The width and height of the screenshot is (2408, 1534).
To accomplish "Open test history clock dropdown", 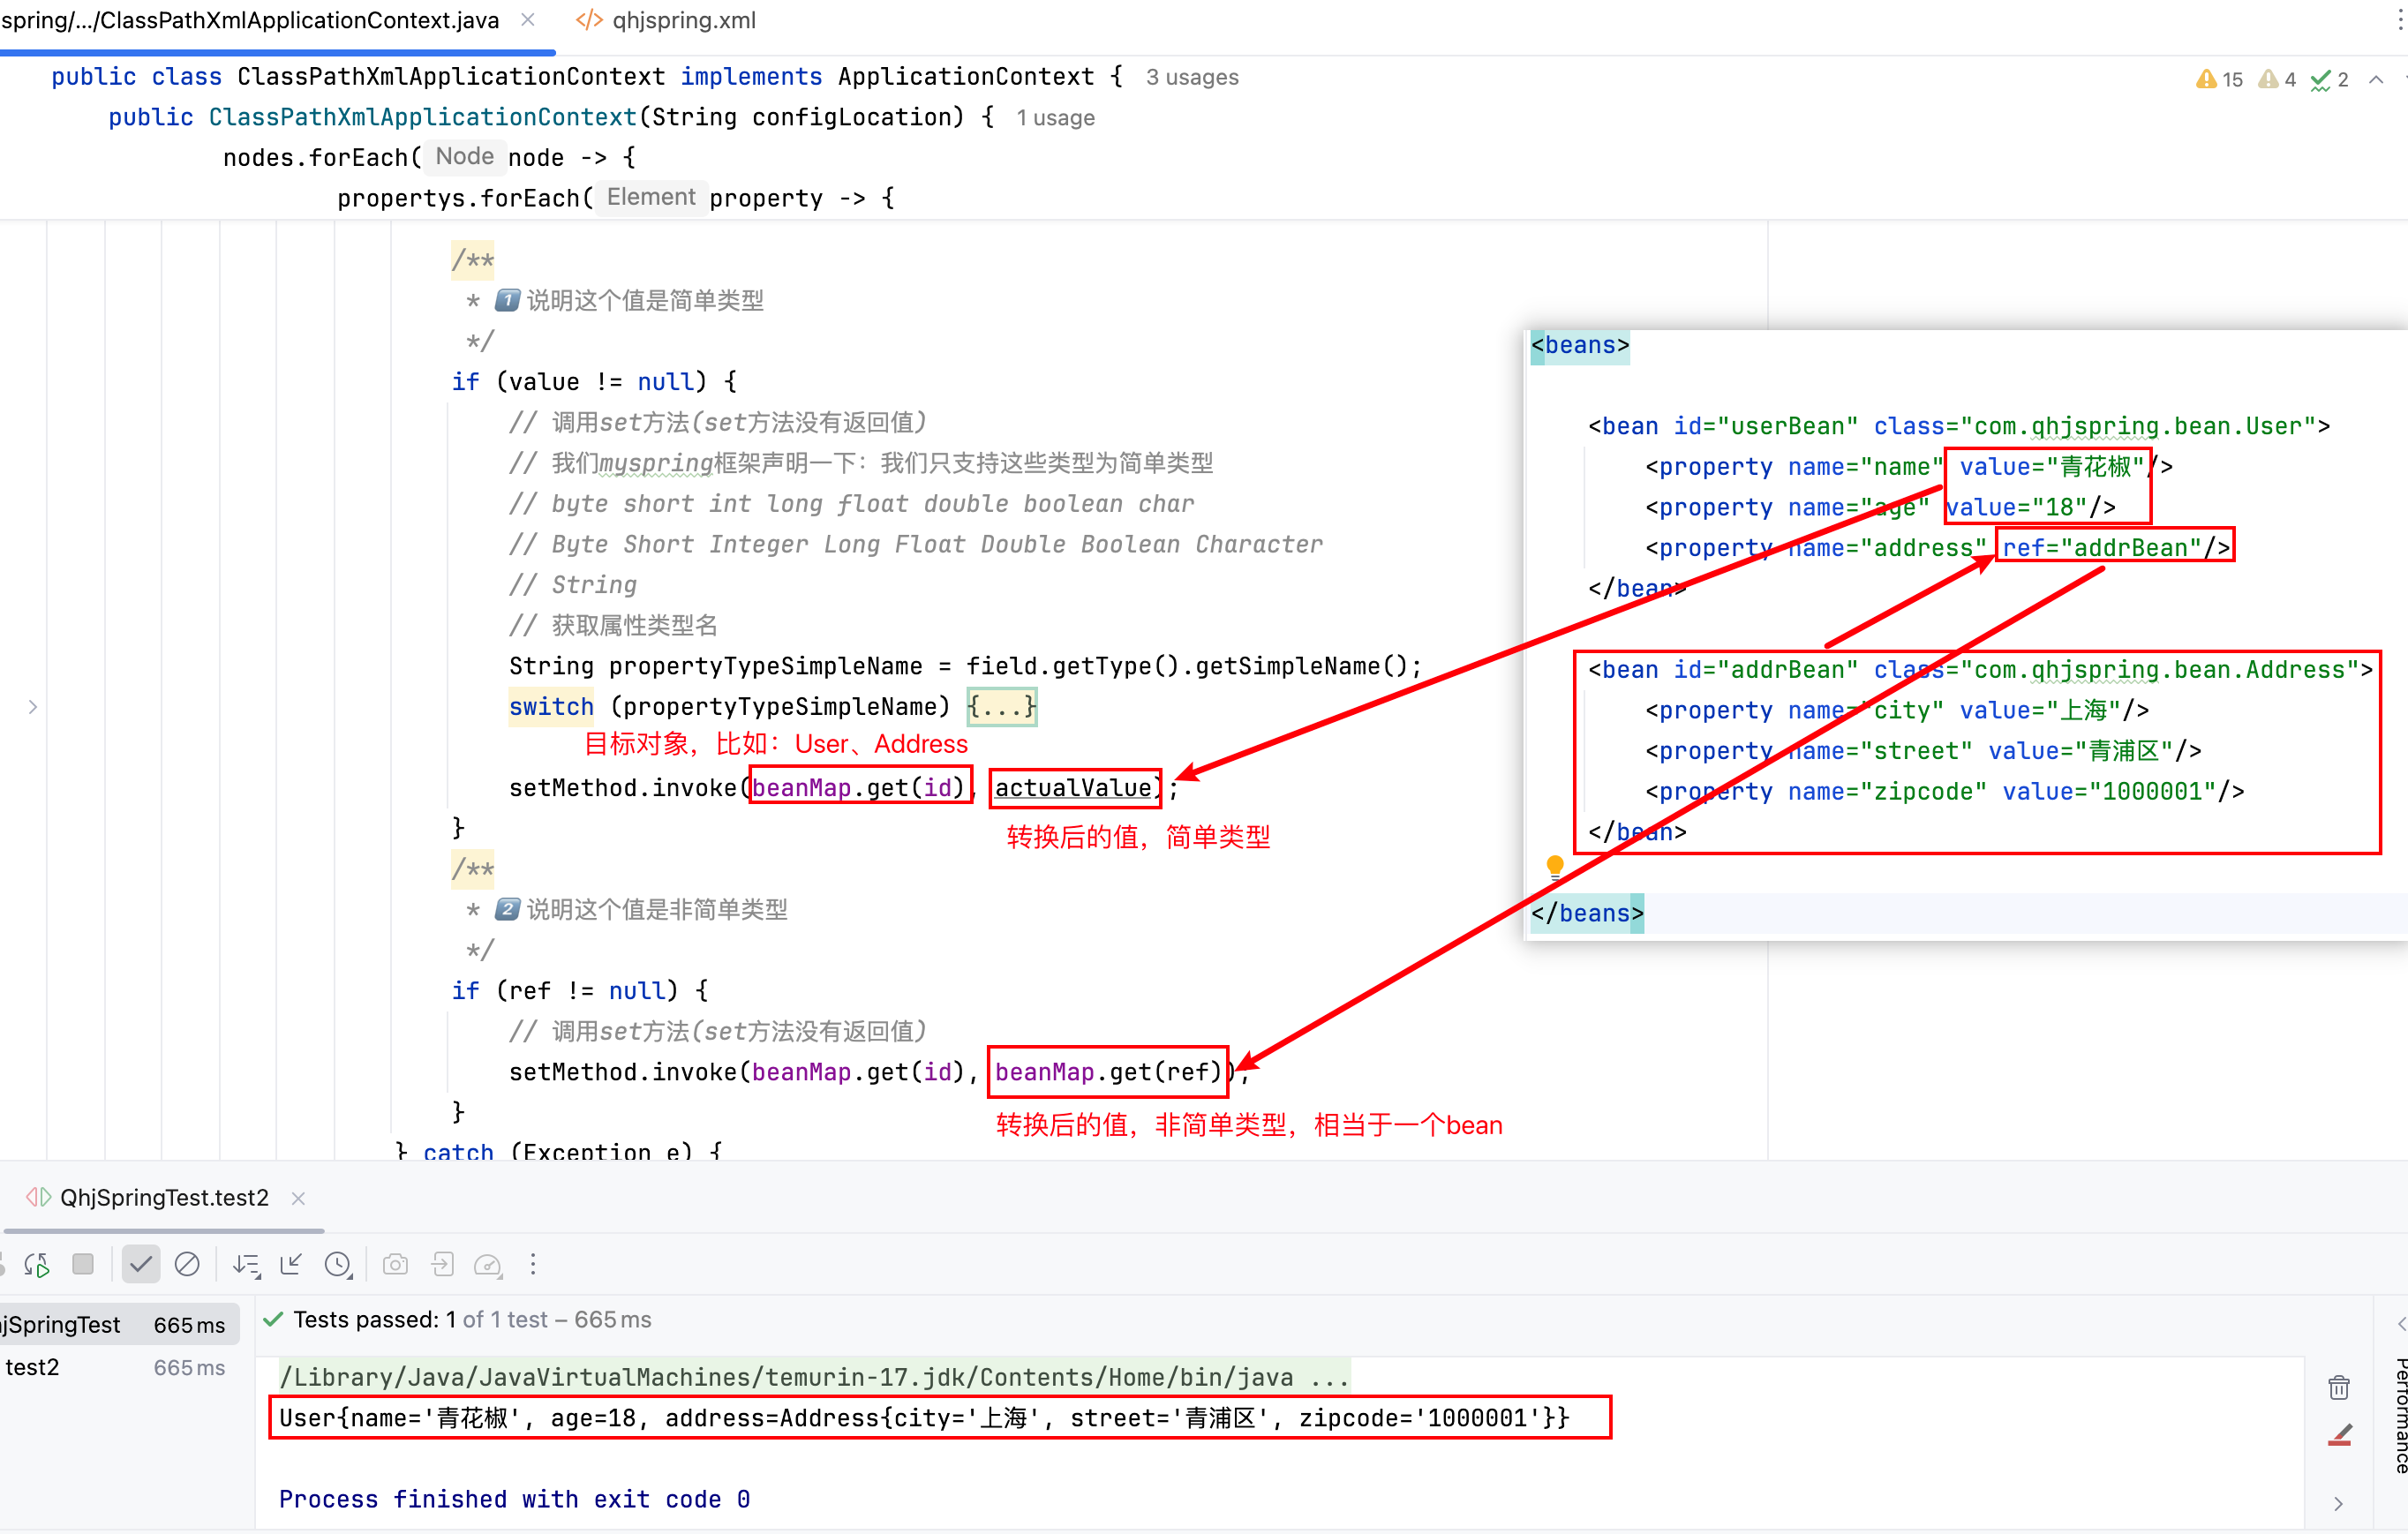I will coord(340,1265).
